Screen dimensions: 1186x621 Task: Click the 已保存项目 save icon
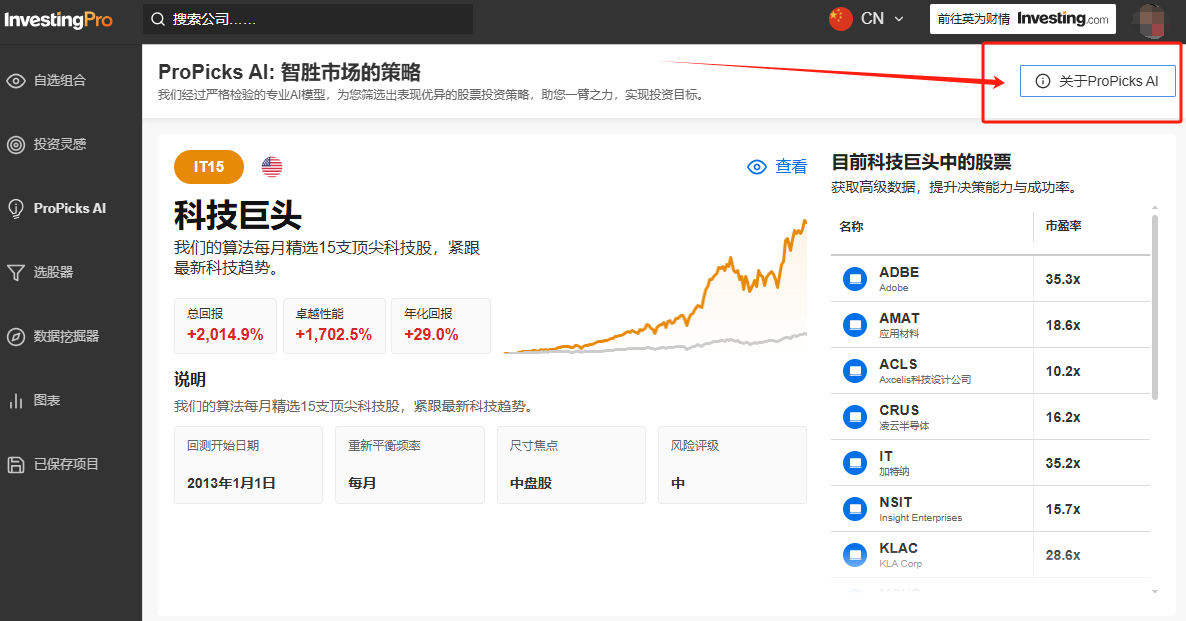click(16, 465)
